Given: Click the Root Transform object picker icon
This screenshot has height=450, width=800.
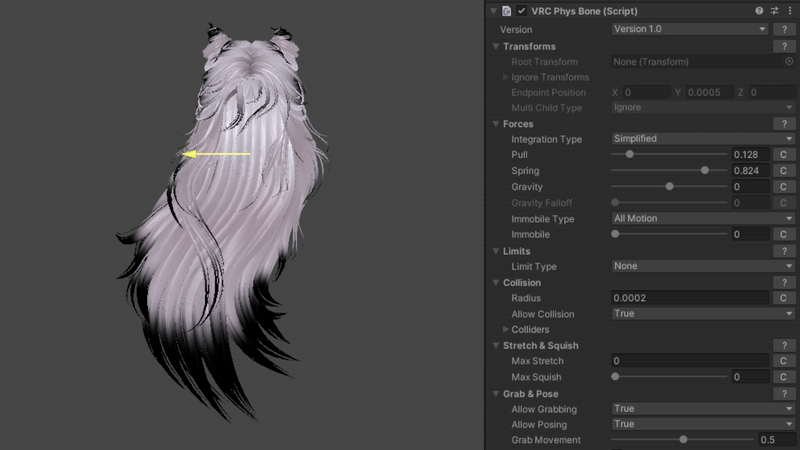Looking at the screenshot, I should pos(789,62).
